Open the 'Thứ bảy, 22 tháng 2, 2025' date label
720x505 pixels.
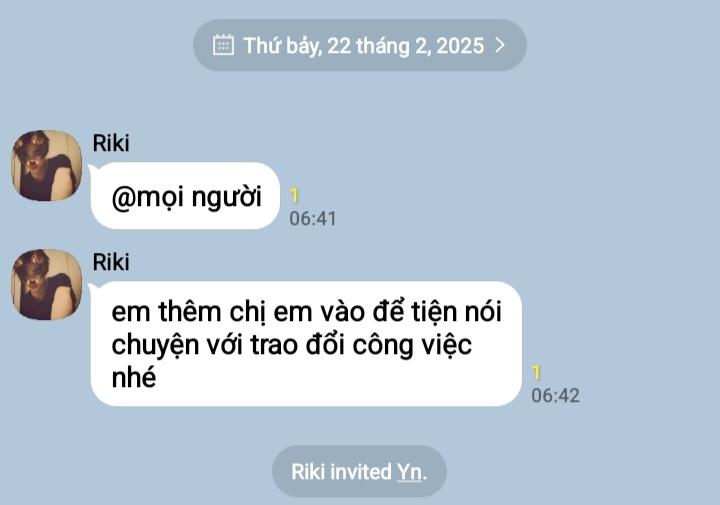[x=363, y=45]
